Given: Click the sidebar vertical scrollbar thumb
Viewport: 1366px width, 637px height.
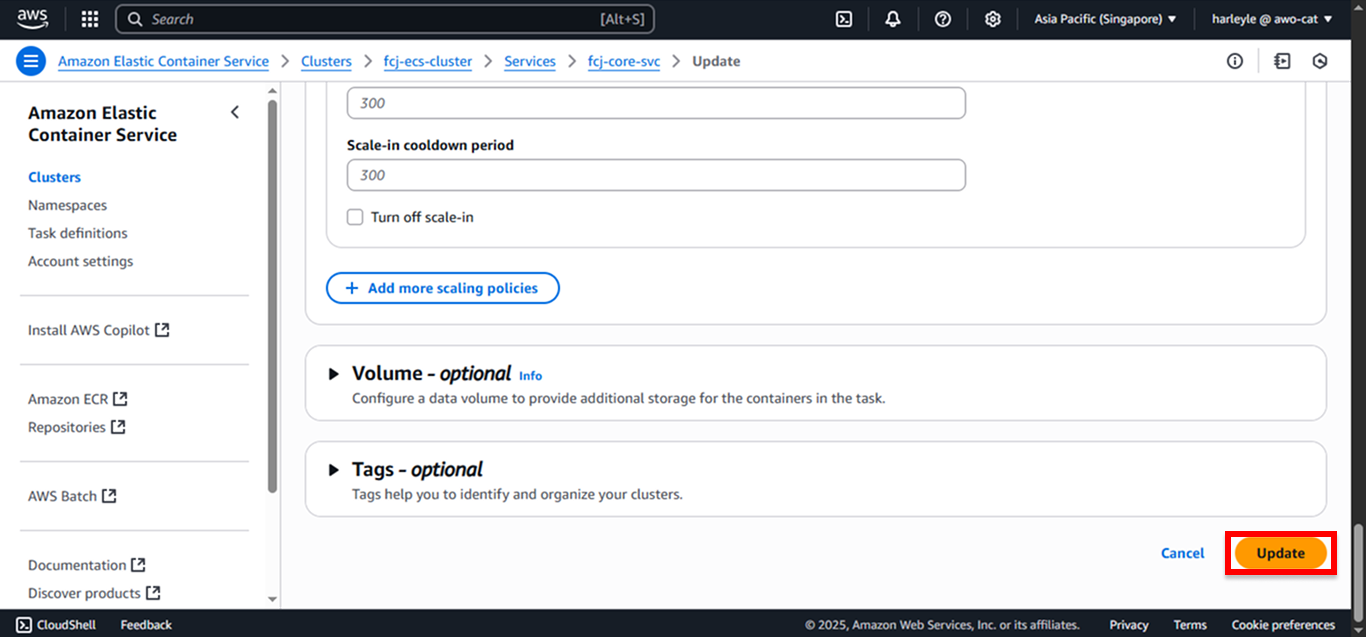Looking at the screenshot, I should pyautogui.click(x=273, y=295).
